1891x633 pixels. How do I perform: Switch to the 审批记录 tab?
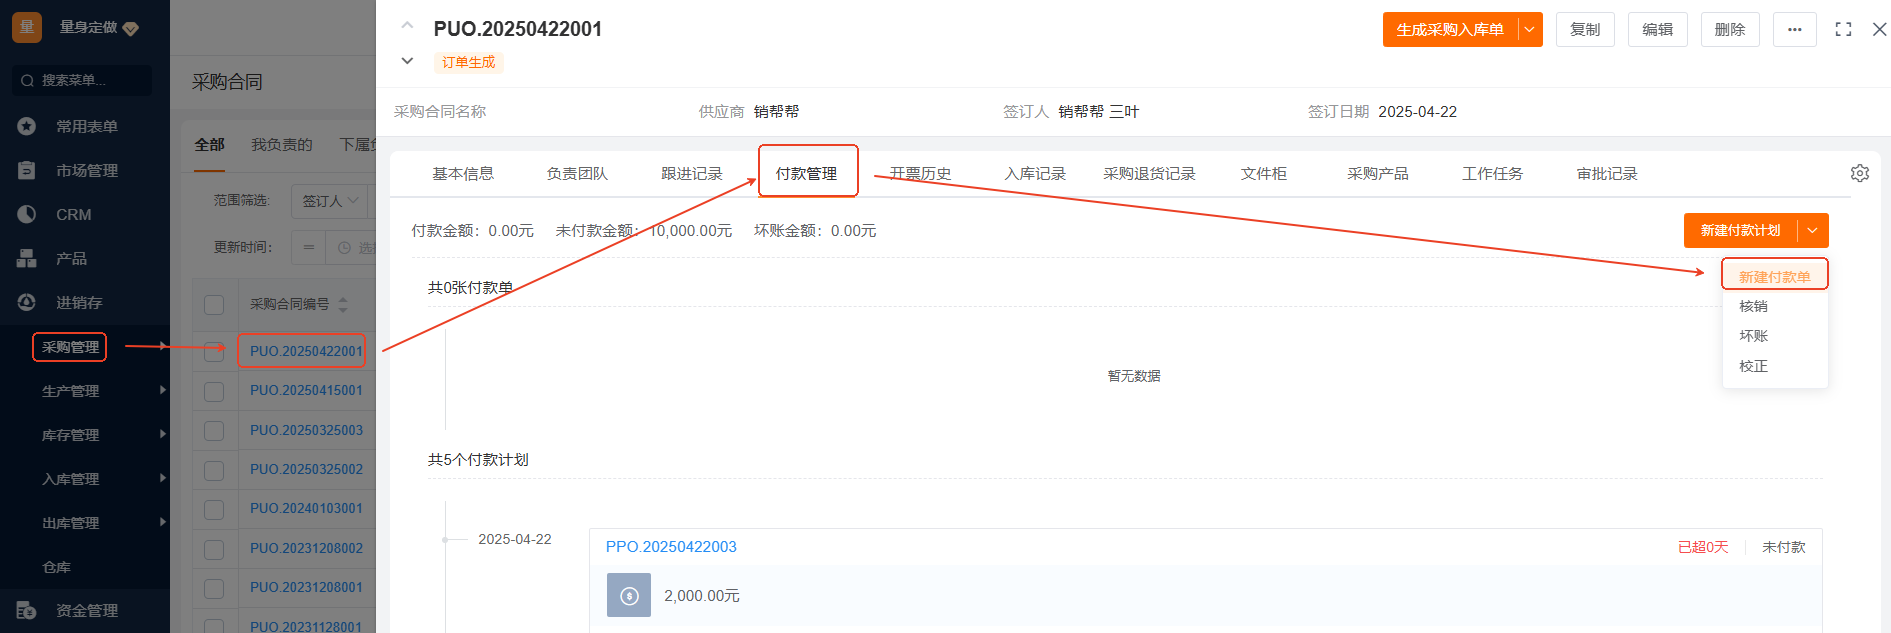[x=1608, y=174]
